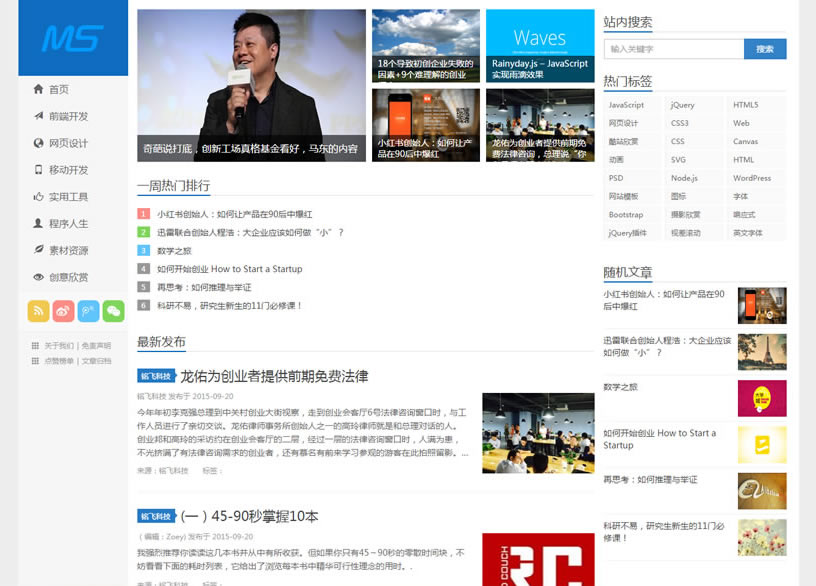Click the paper plane icon for 前端开发
The height and width of the screenshot is (586, 816).
38,116
